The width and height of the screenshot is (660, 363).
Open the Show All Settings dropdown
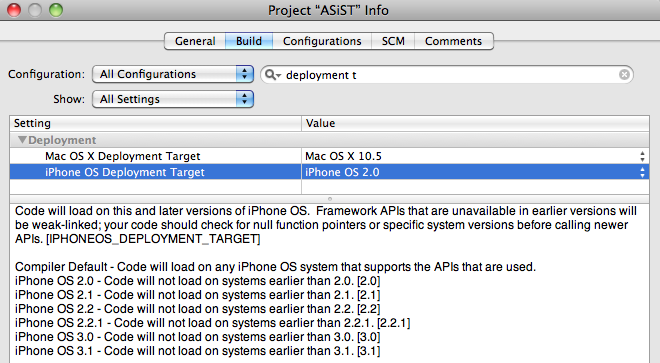click(173, 99)
